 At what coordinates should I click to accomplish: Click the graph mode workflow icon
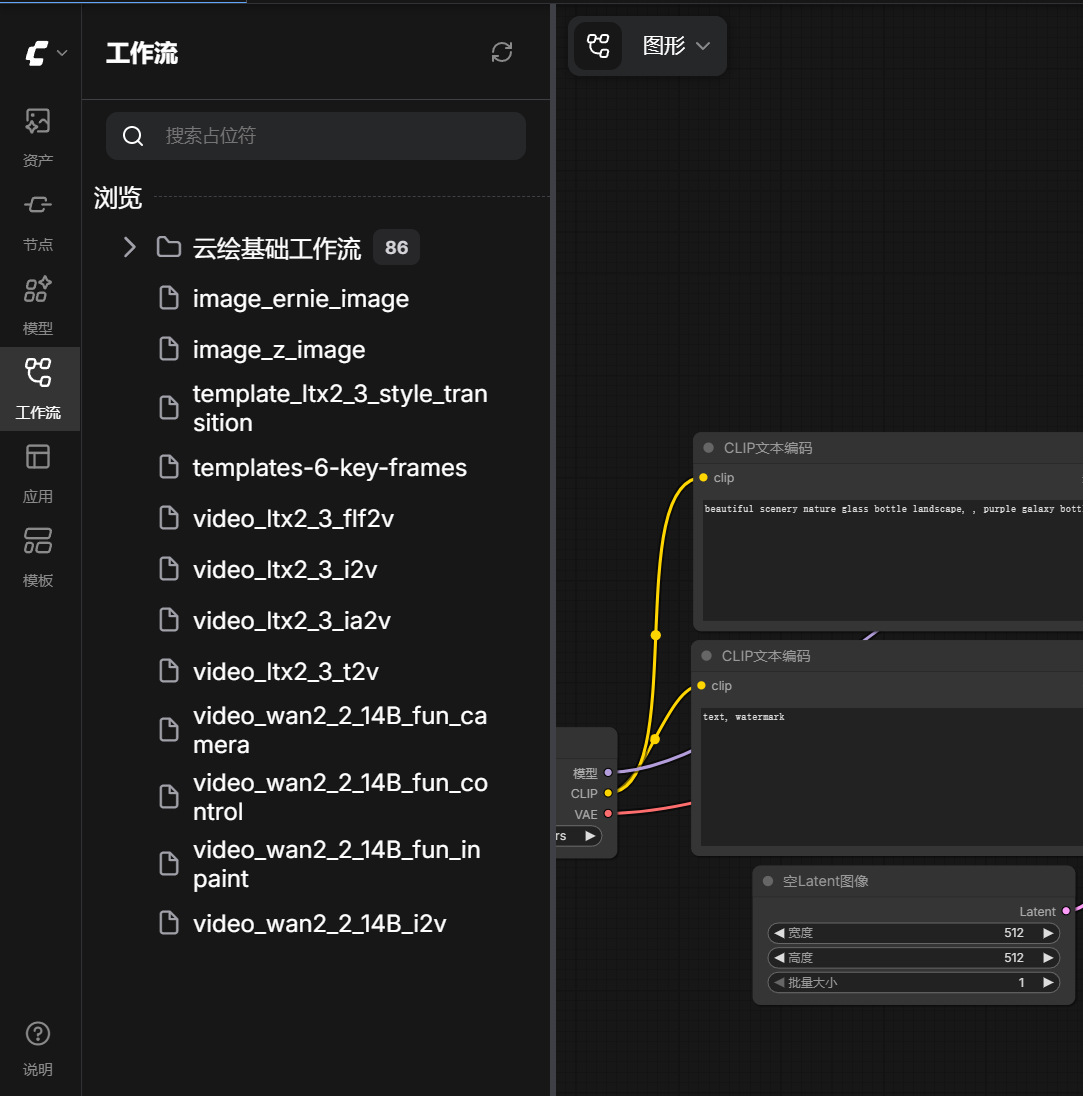coord(598,46)
